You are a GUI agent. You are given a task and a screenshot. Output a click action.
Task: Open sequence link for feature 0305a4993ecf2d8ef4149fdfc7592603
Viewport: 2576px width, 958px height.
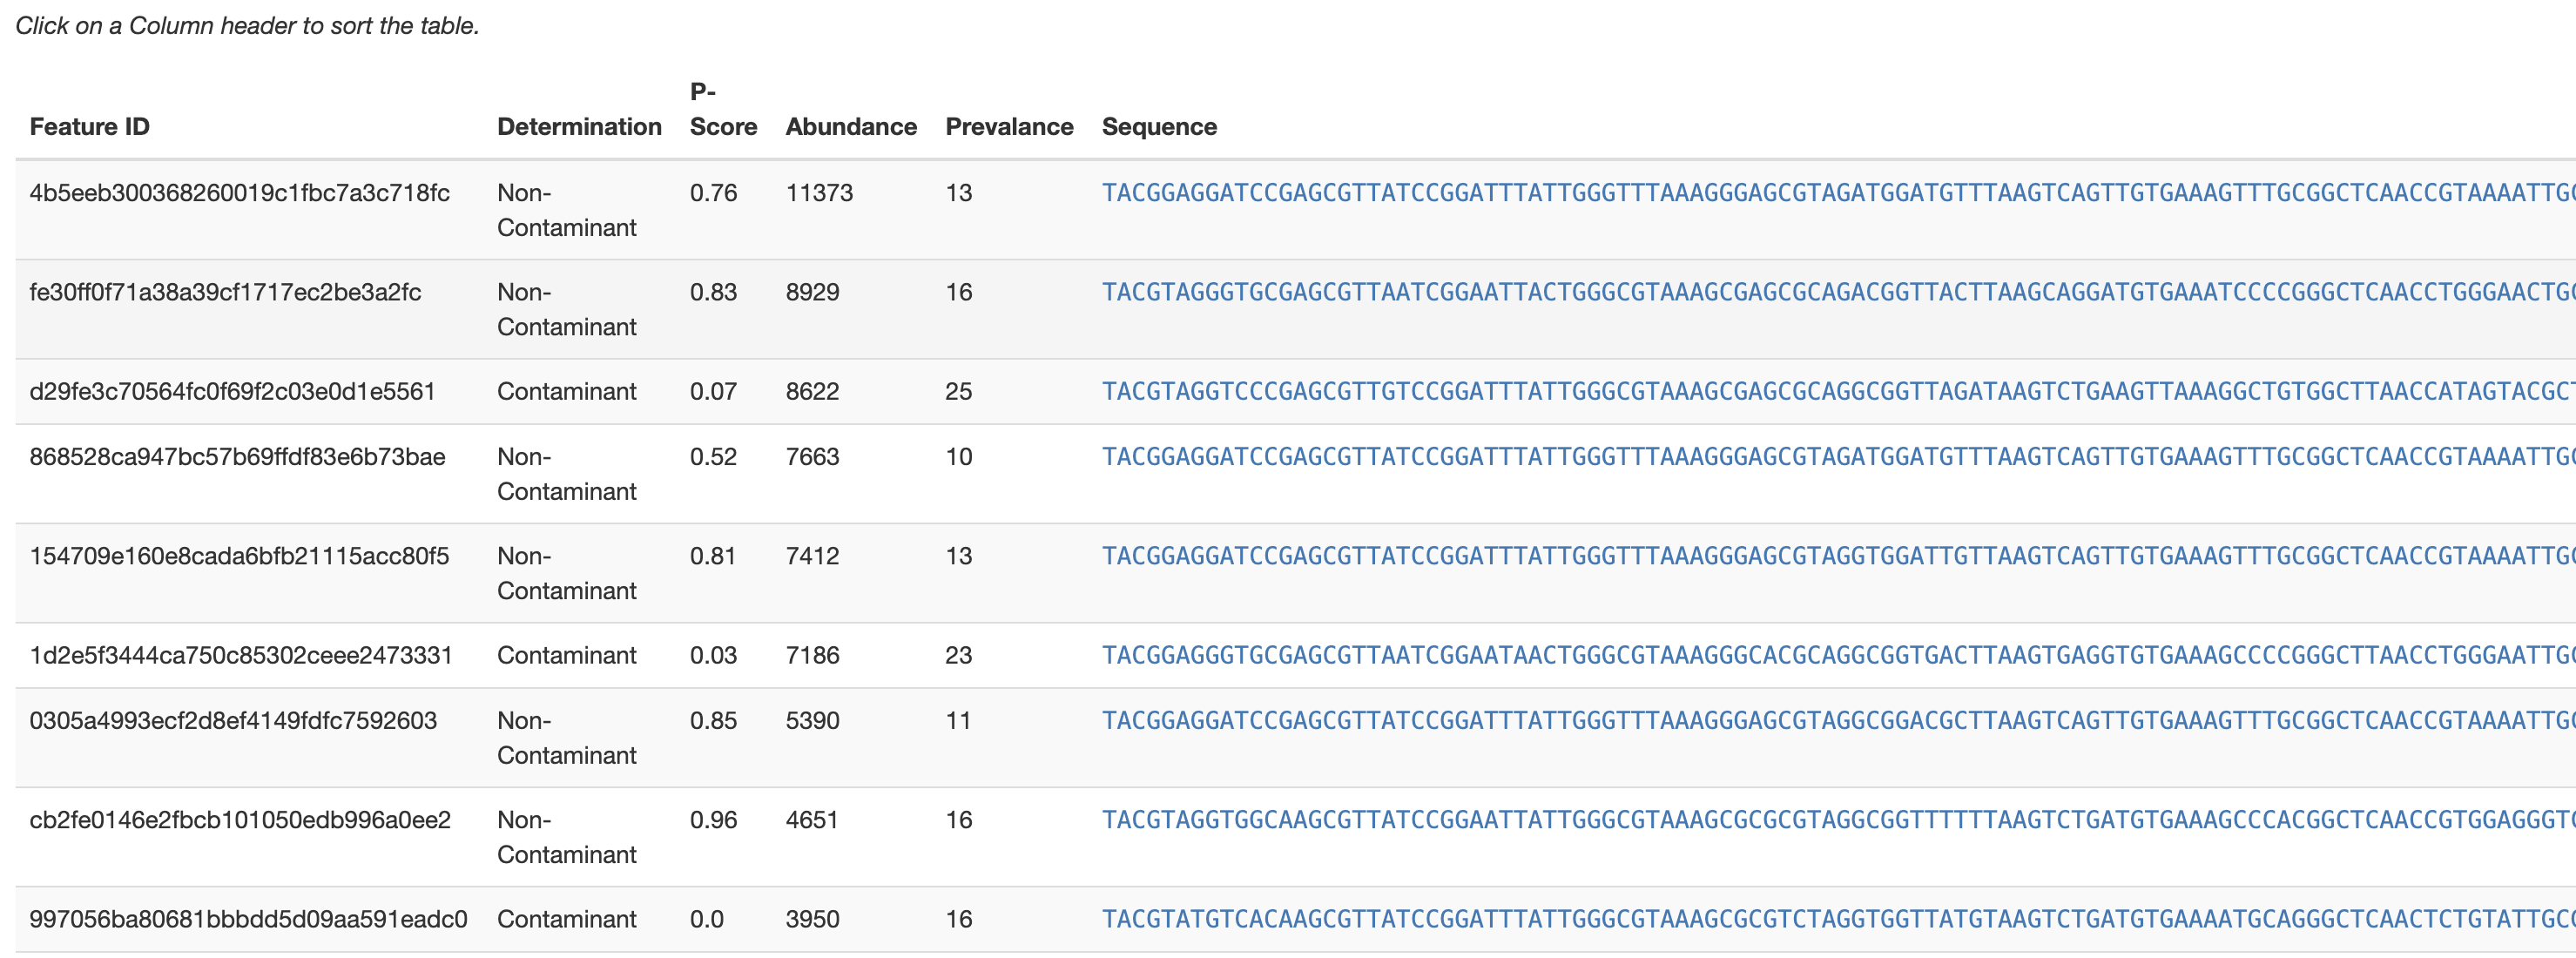1838,721
